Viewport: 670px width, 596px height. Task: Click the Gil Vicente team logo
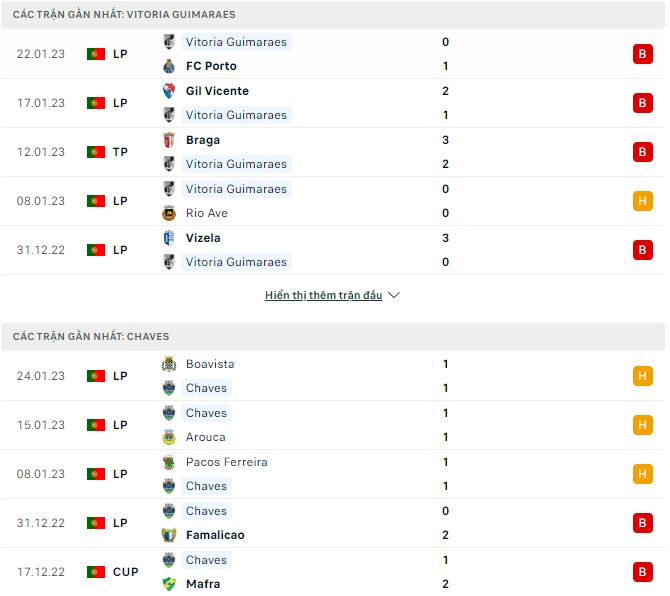169,91
